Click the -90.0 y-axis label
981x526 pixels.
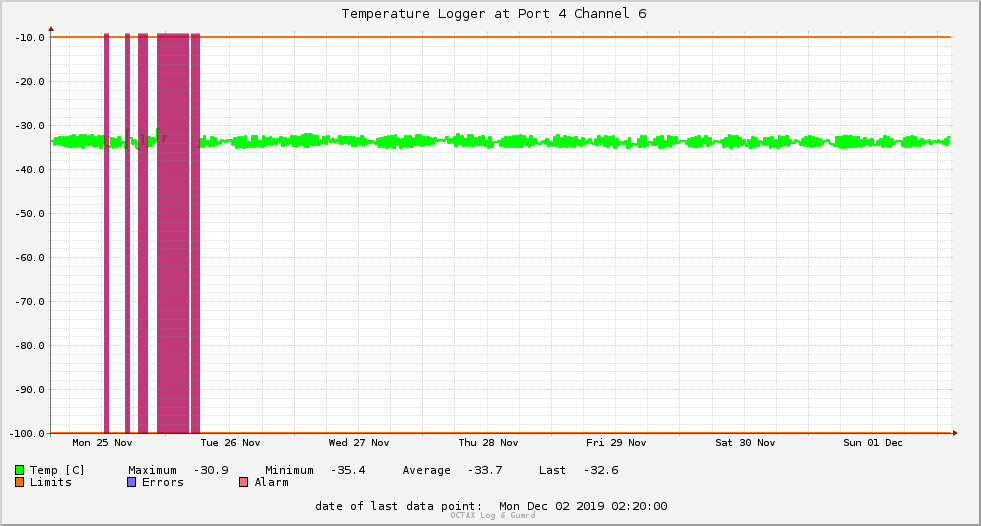[x=30, y=390]
